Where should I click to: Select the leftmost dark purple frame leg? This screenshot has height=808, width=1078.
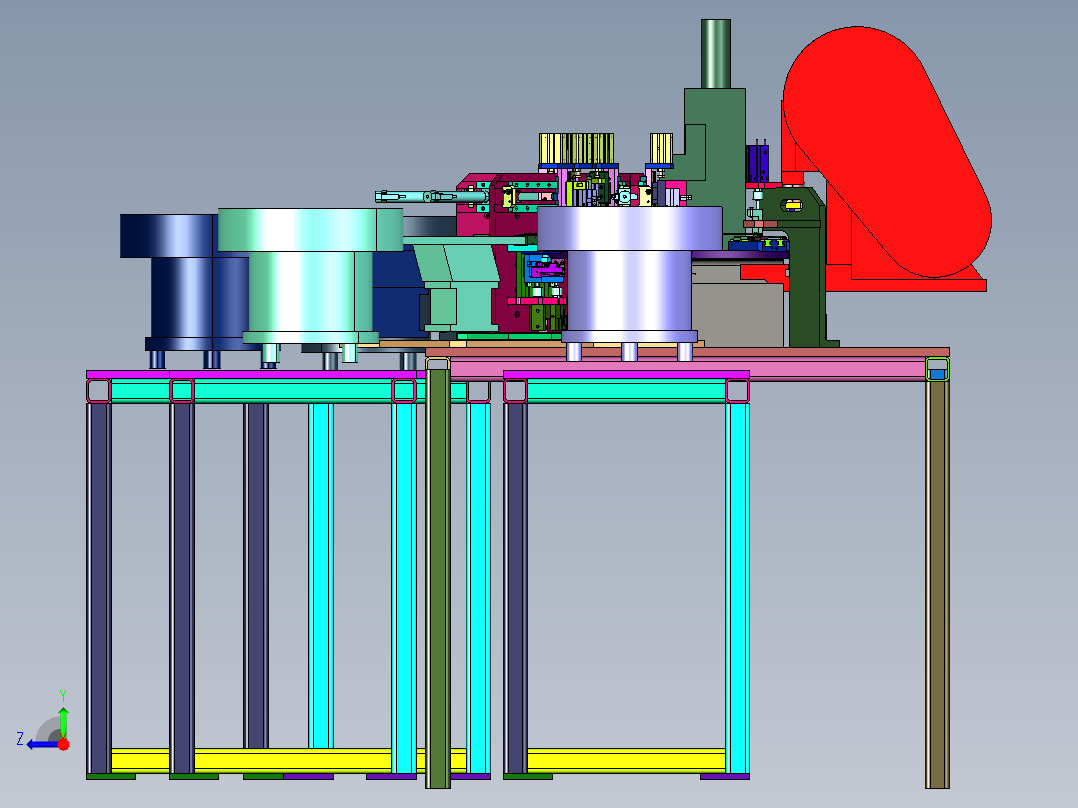[99, 588]
